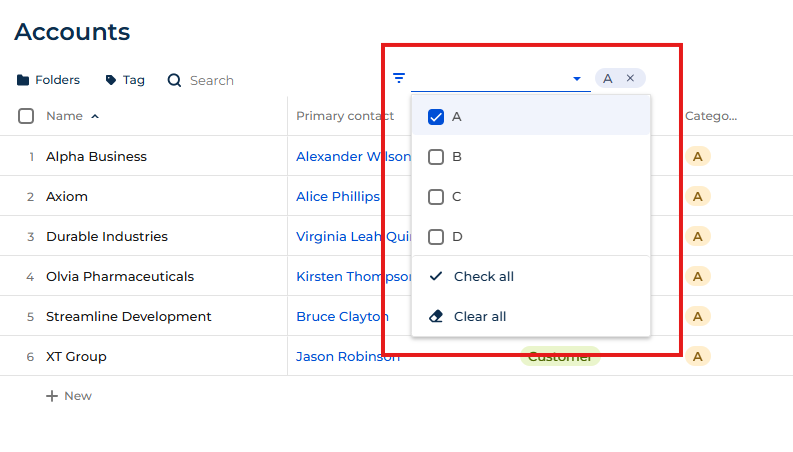This screenshot has width=793, height=452.
Task: Uncheck the A option checkbox
Action: coord(436,117)
